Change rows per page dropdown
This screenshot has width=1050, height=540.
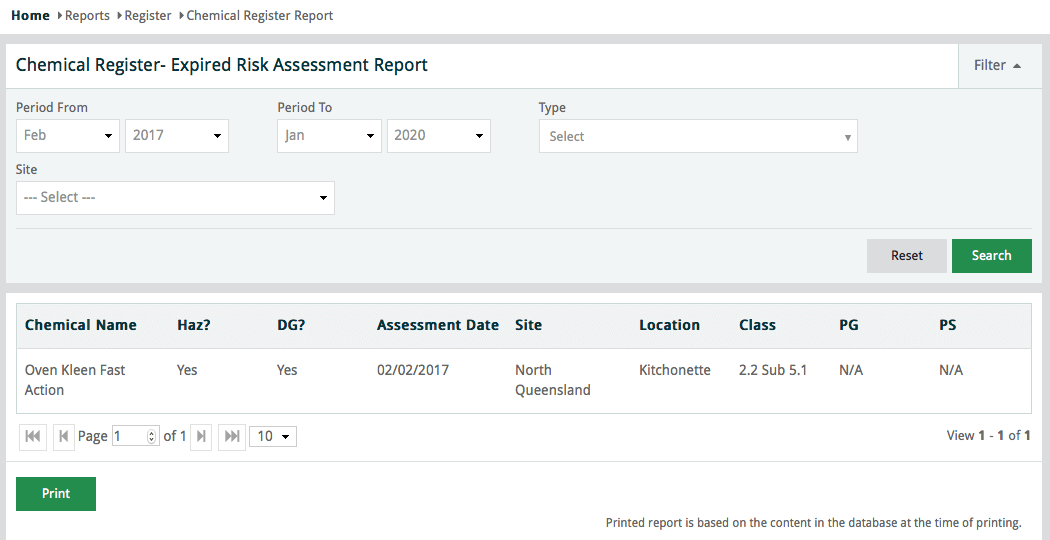click(x=273, y=437)
